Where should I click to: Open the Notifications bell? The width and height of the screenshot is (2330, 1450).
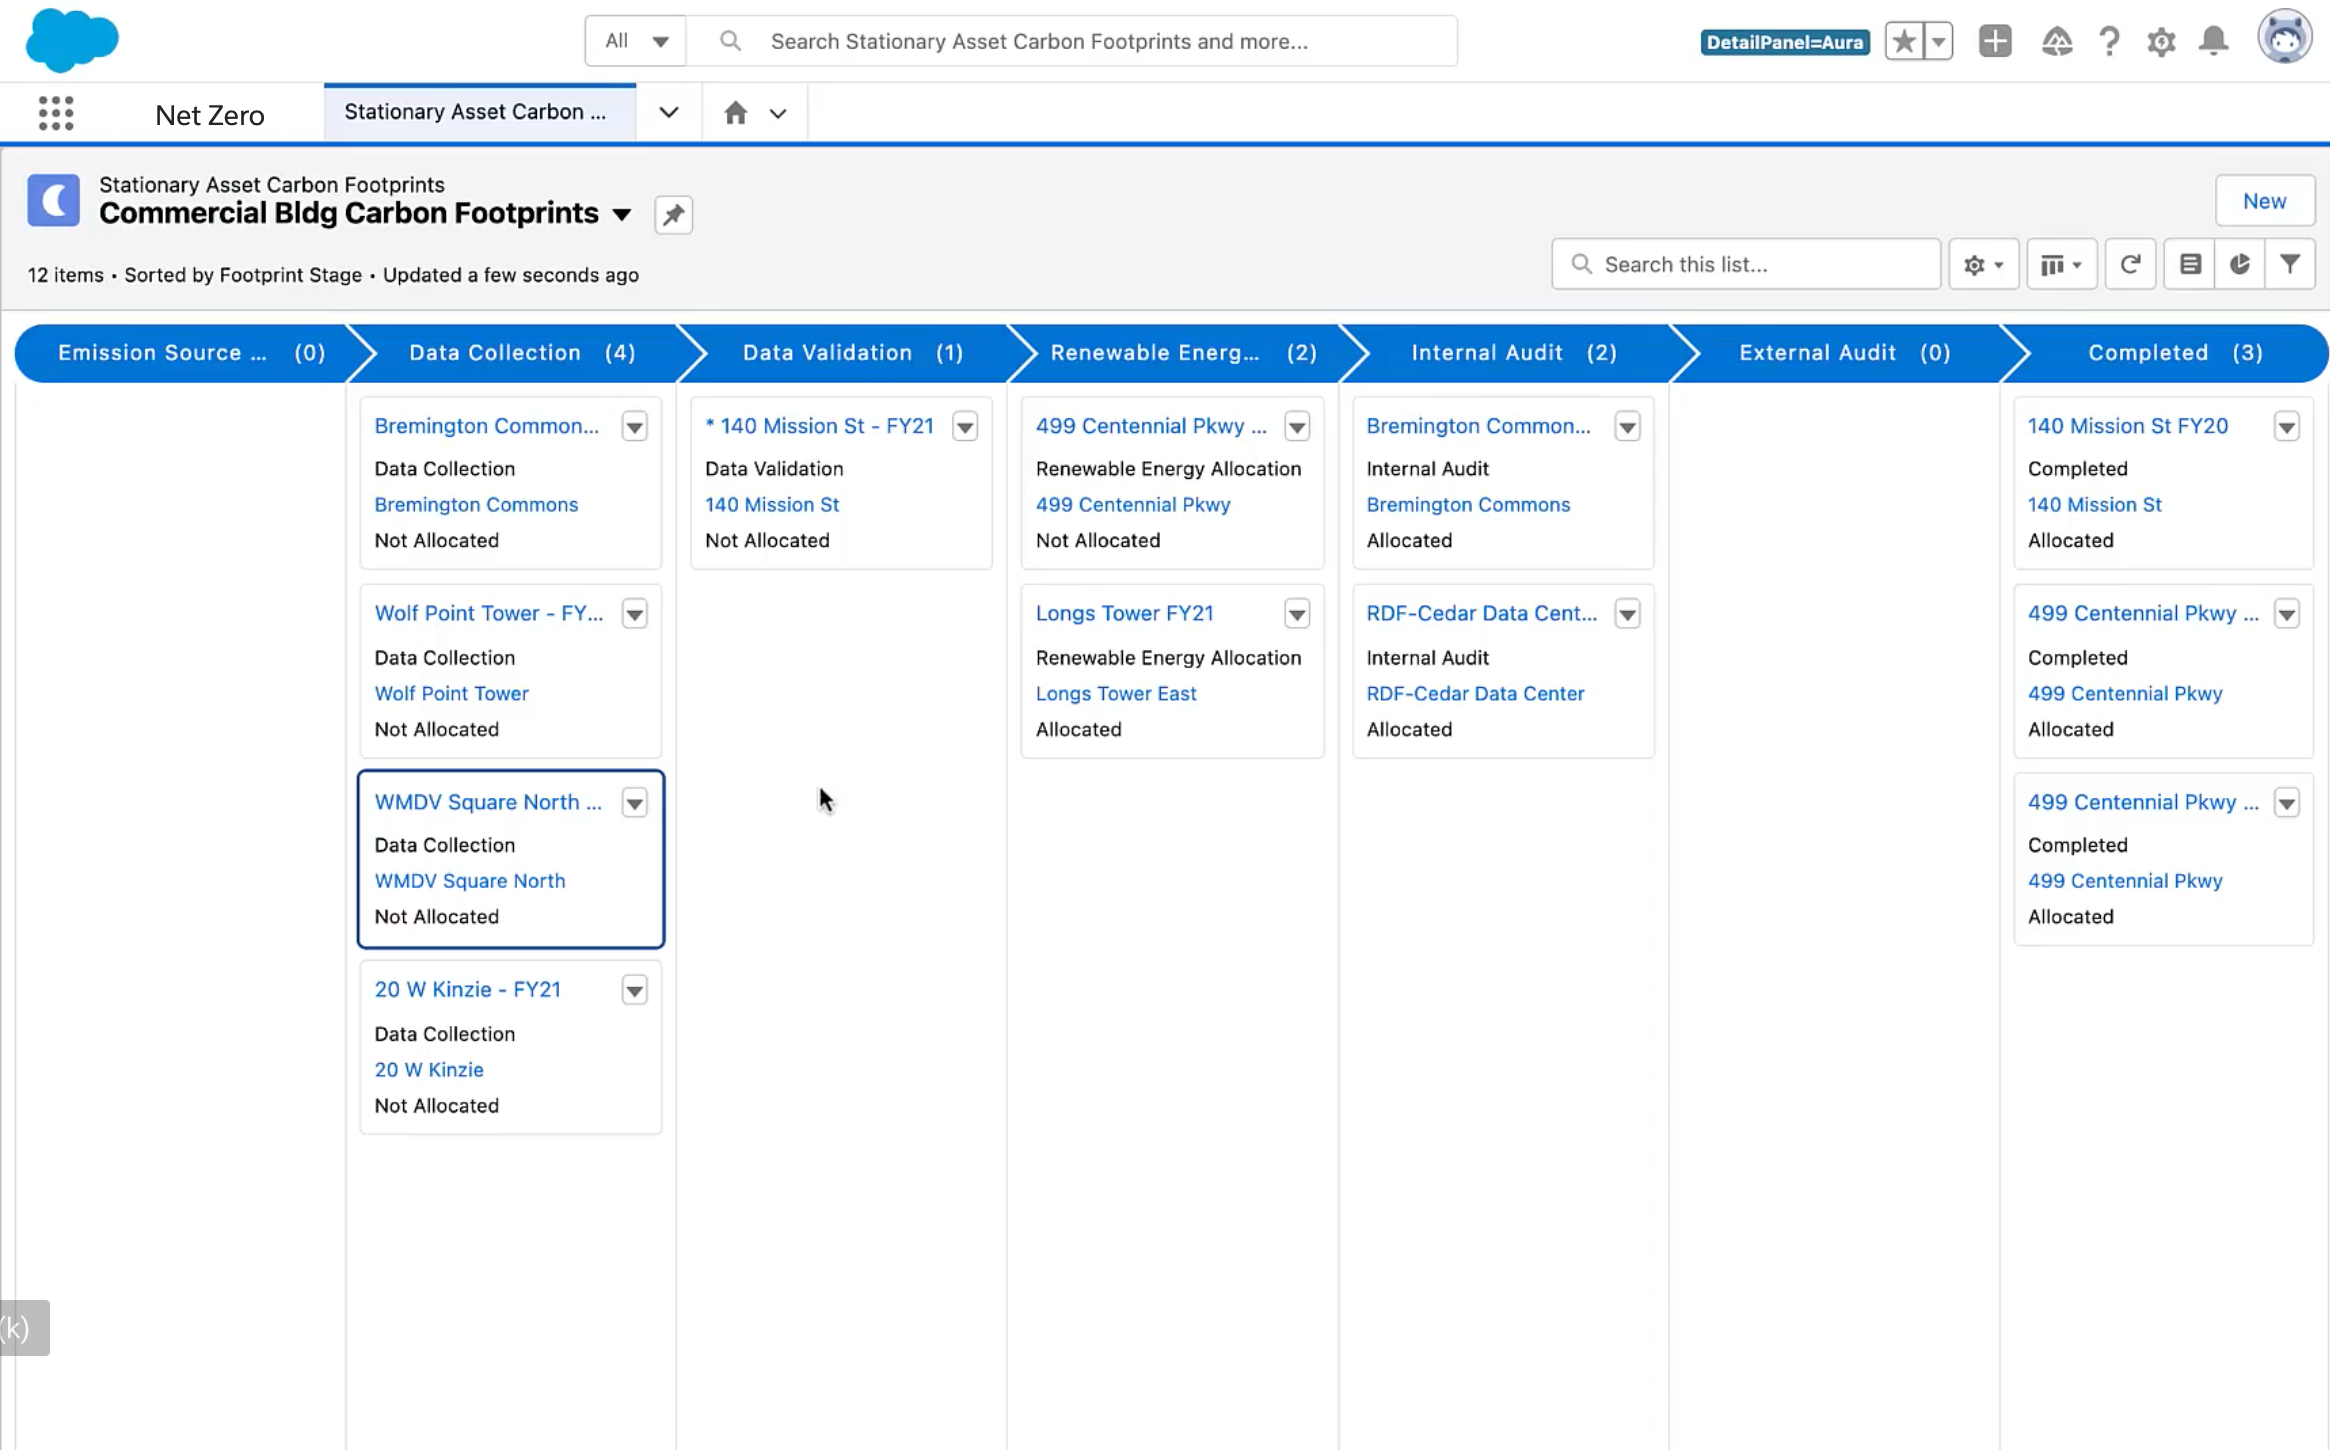pos(2214,41)
